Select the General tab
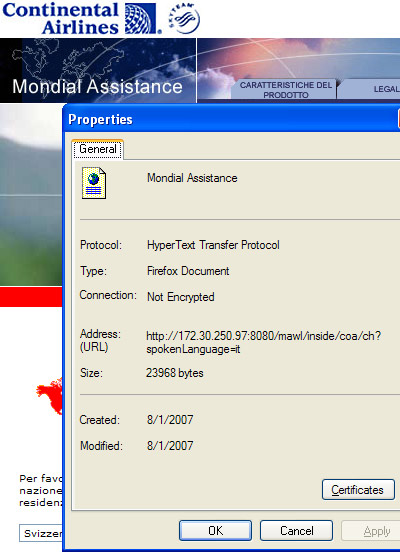This screenshot has height=560, width=400. [98, 149]
